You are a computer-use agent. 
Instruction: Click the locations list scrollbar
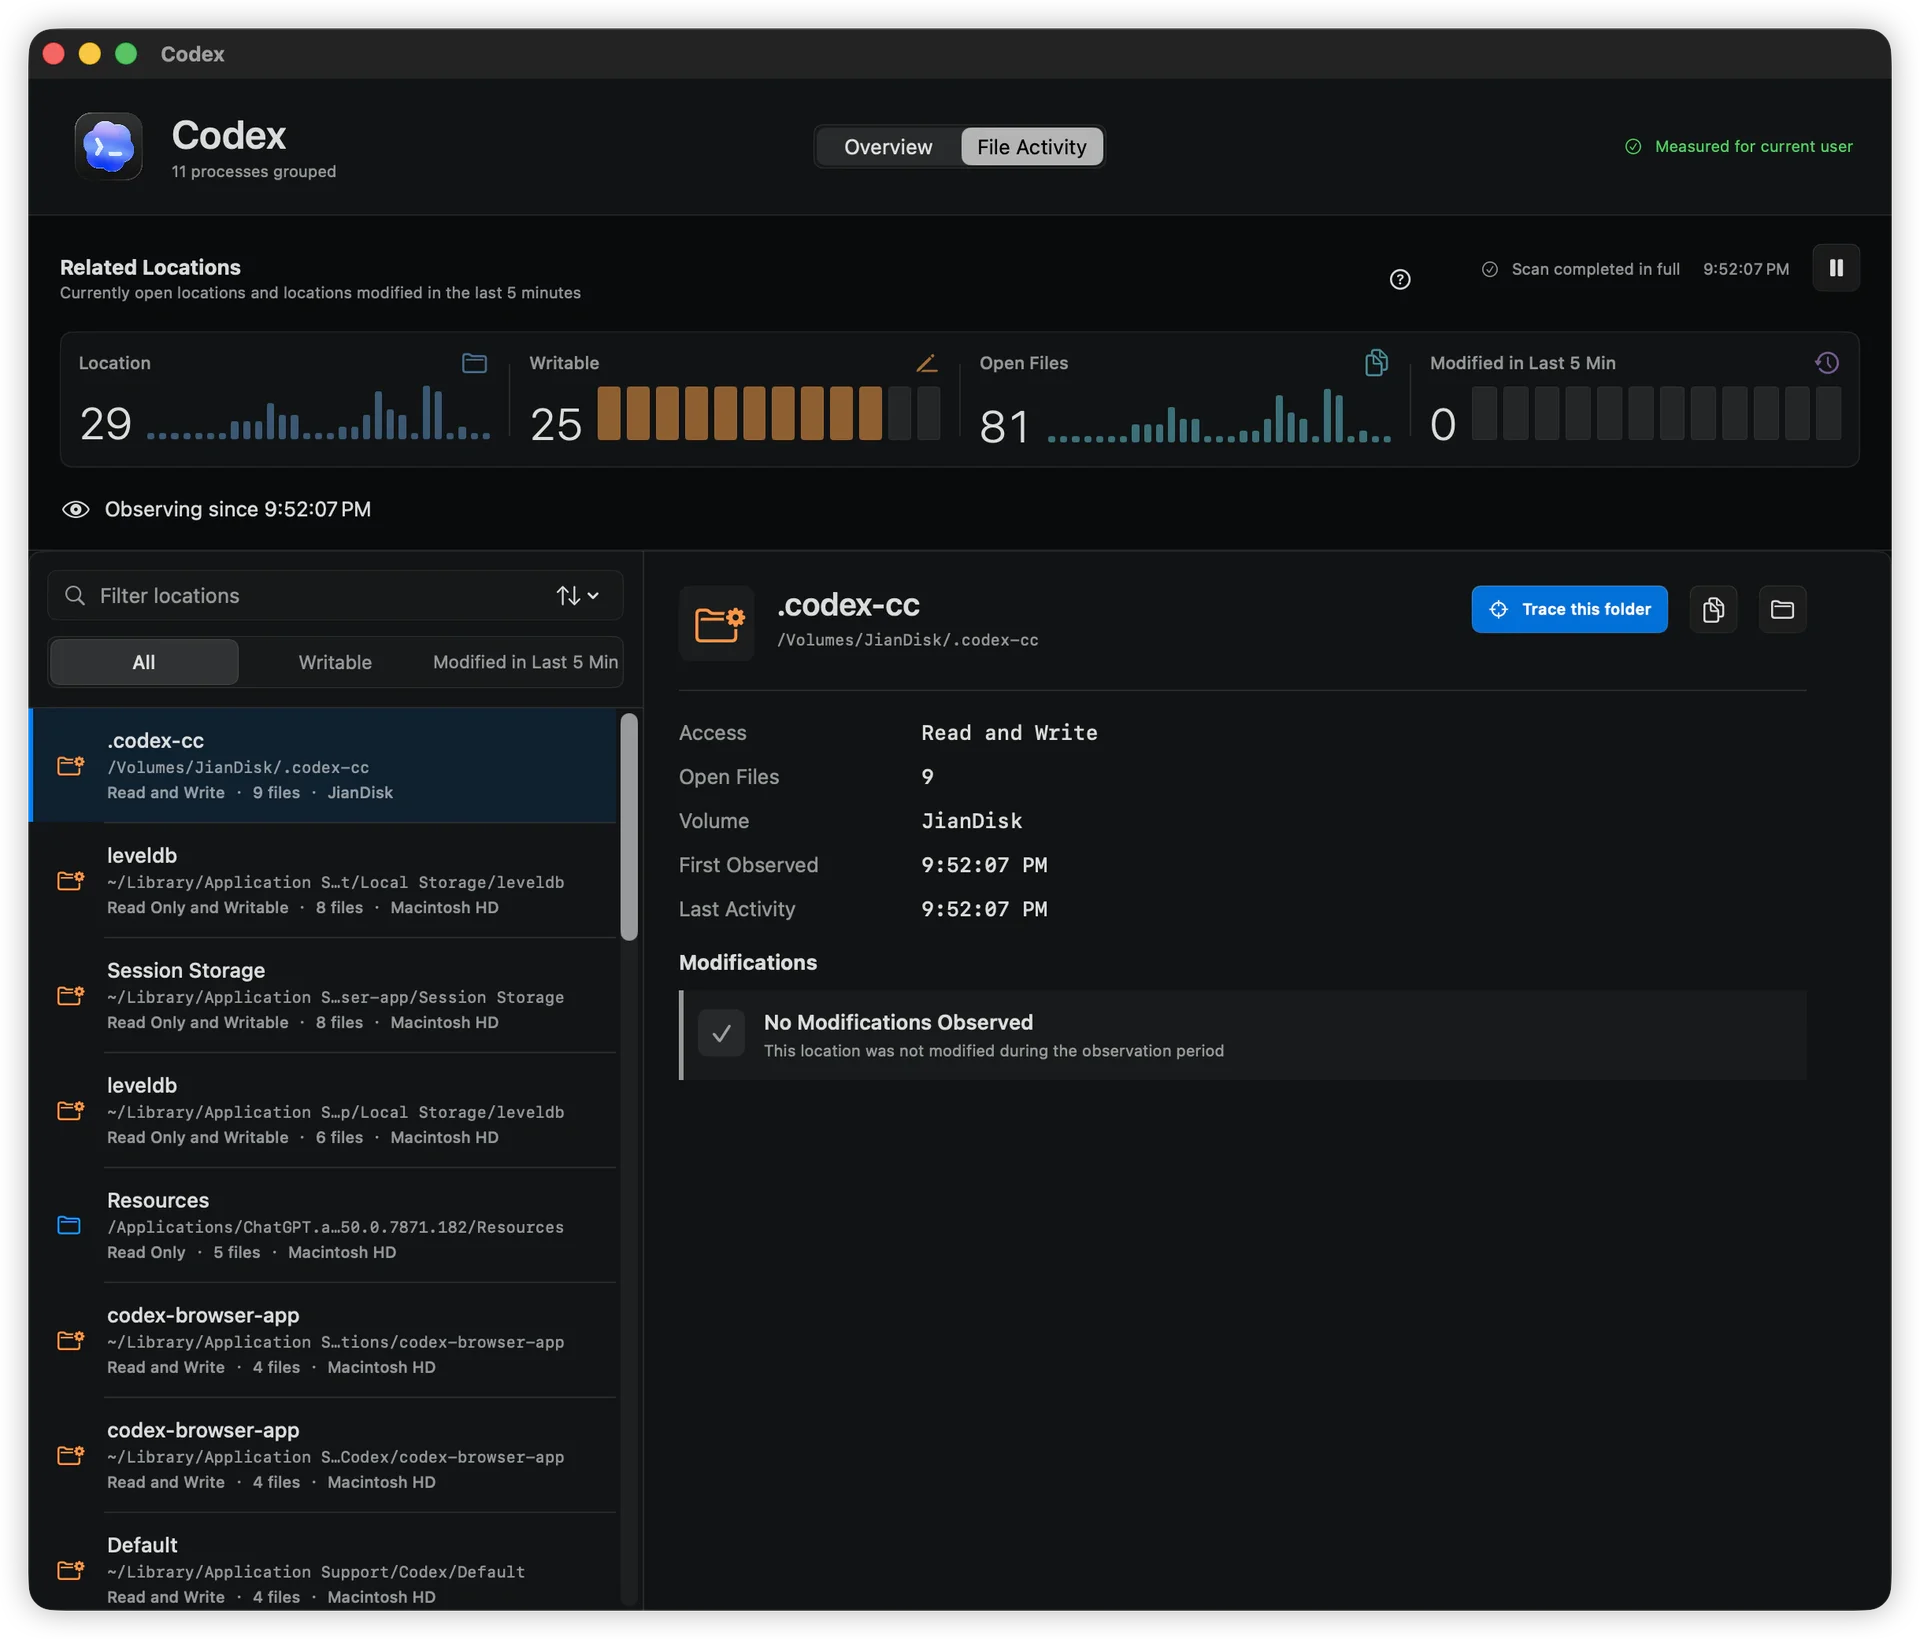click(629, 827)
